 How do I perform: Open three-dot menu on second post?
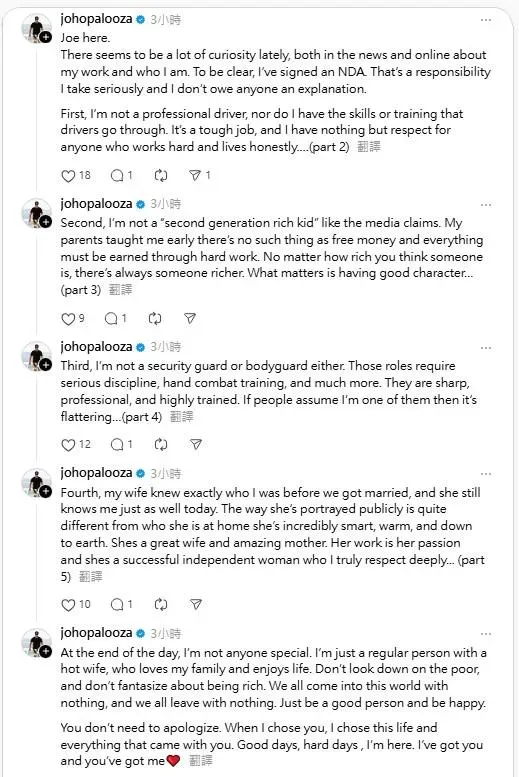tap(486, 205)
